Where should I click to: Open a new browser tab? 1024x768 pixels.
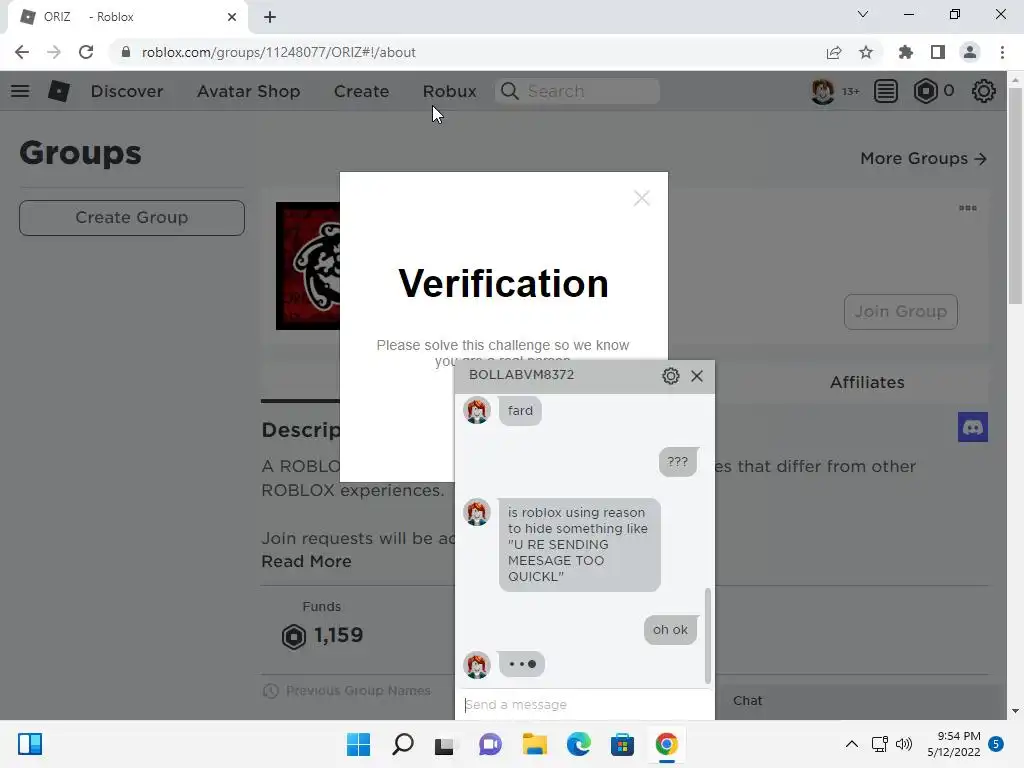(x=270, y=17)
